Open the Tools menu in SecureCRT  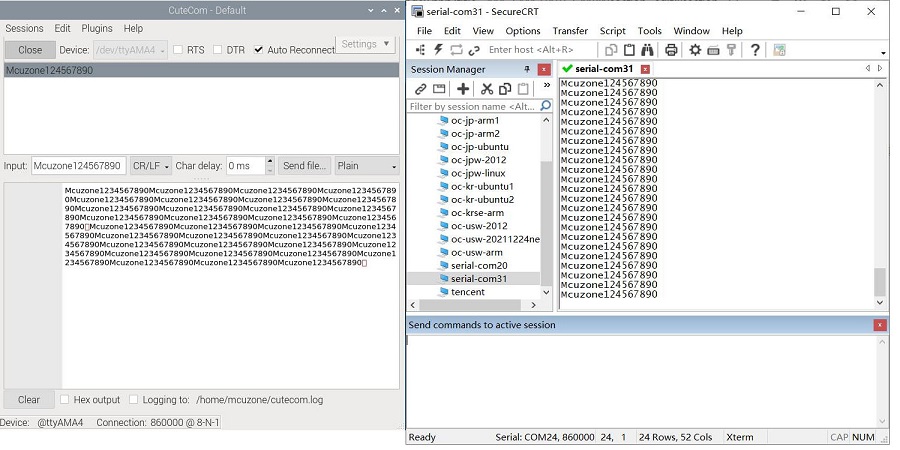650,31
